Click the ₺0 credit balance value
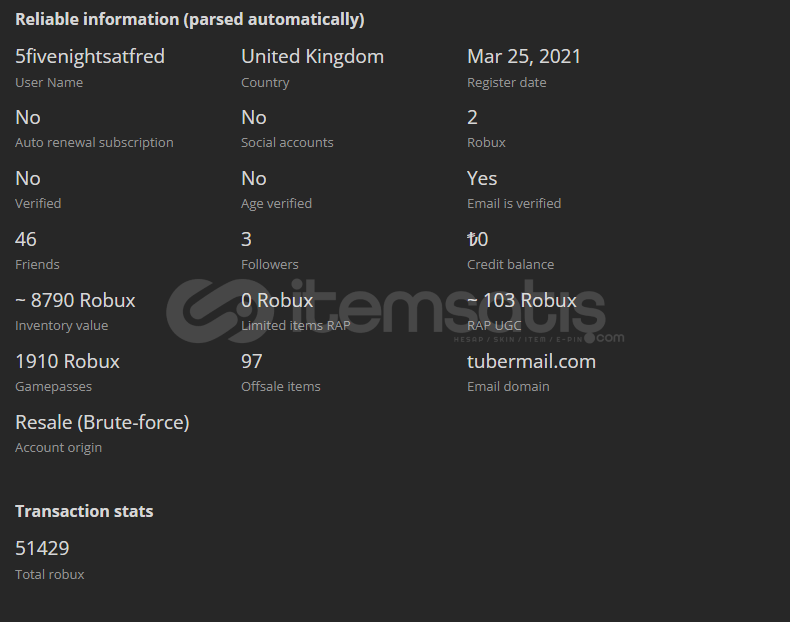Image resolution: width=790 pixels, height=622 pixels. coord(478,239)
